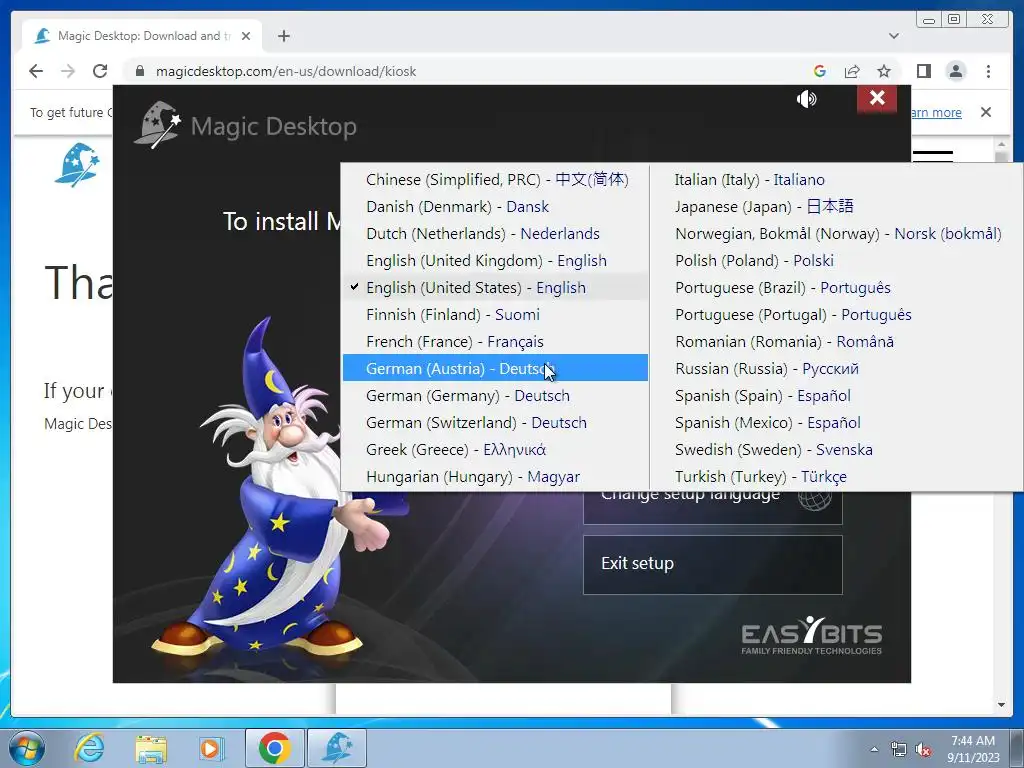
Task: Mute the installer sound speaker icon
Action: coord(807,99)
